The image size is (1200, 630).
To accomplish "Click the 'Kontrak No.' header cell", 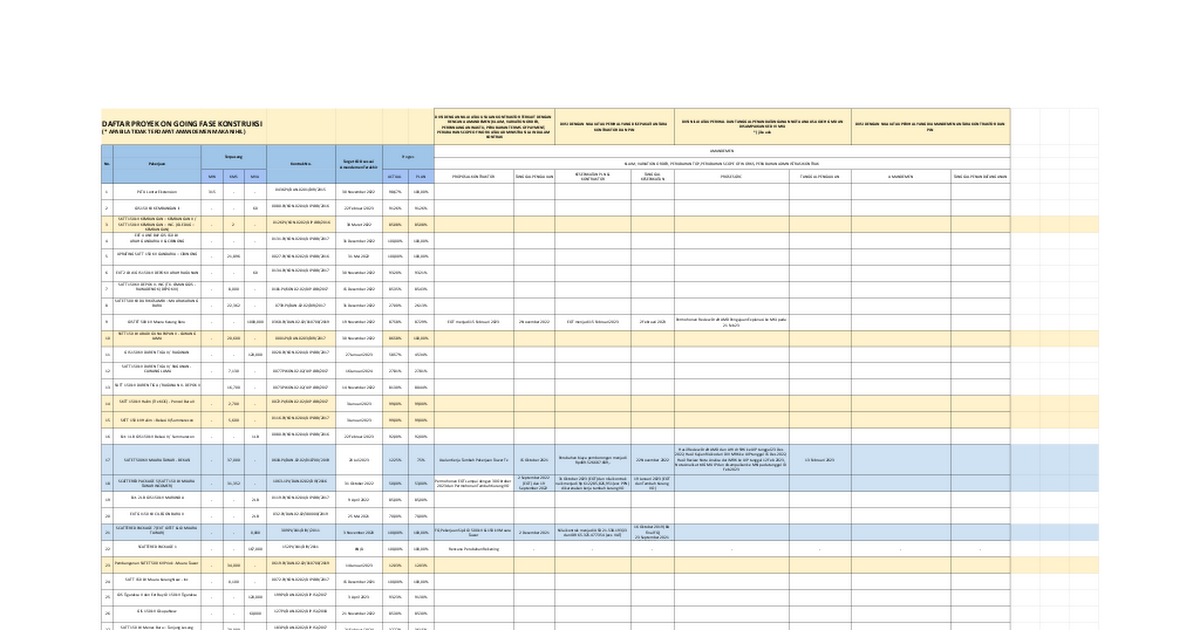I will pos(300,163).
